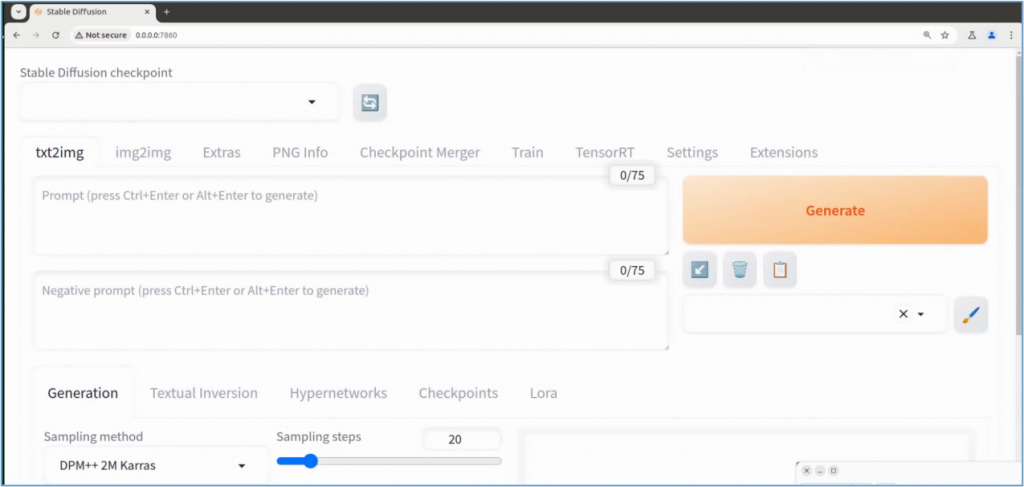Switch to the txt2img tab
The width and height of the screenshot is (1024, 487).
[59, 153]
